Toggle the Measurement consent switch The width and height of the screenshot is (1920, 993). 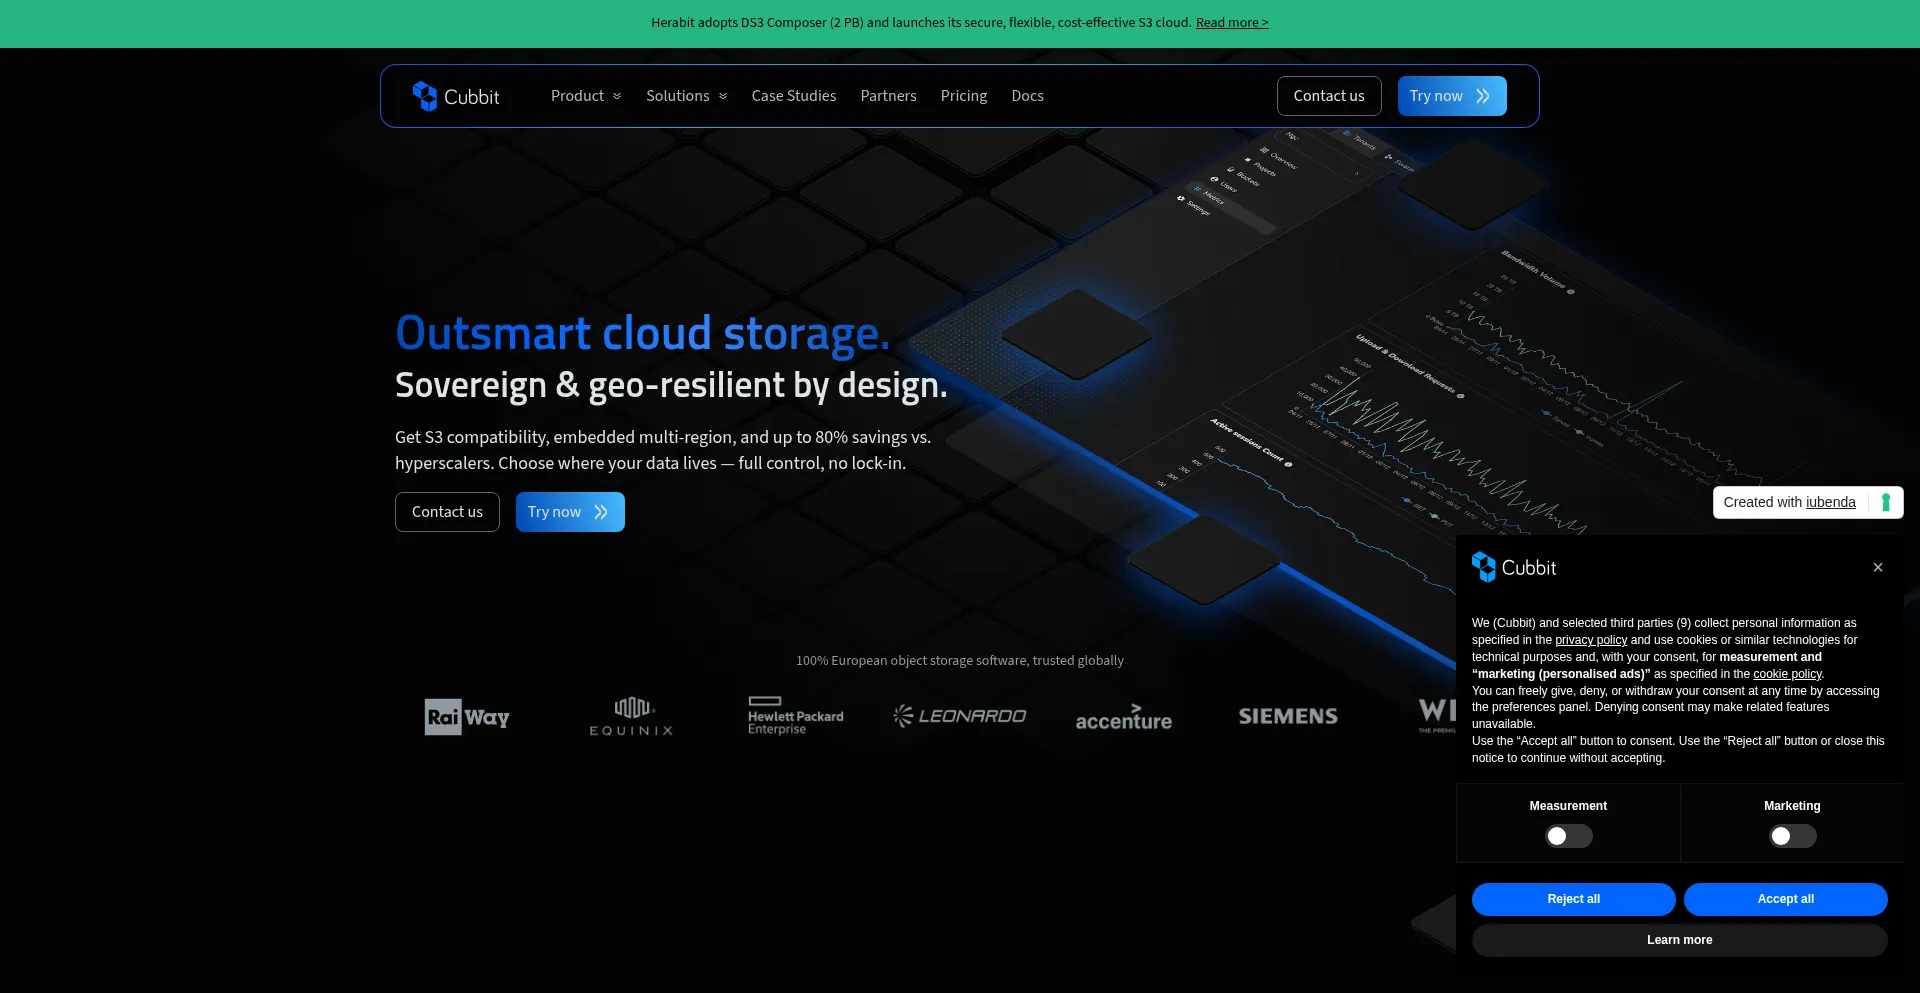point(1568,836)
